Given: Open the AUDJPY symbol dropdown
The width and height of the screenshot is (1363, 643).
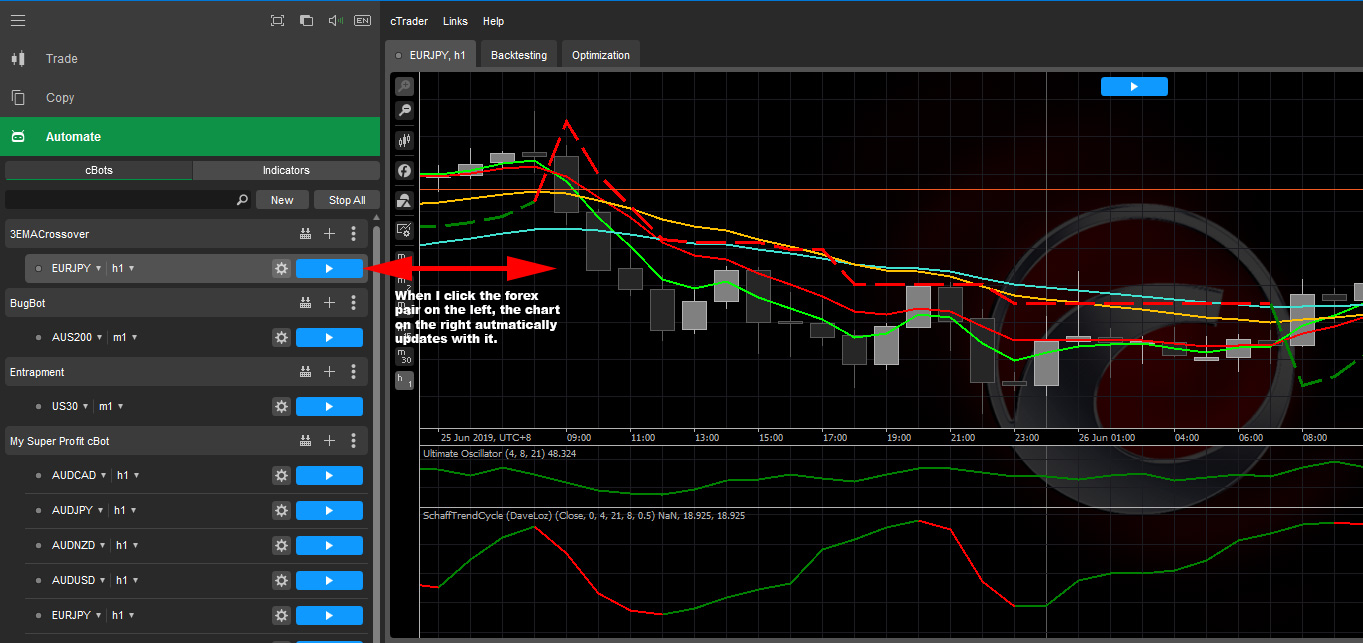Looking at the screenshot, I should [78, 510].
